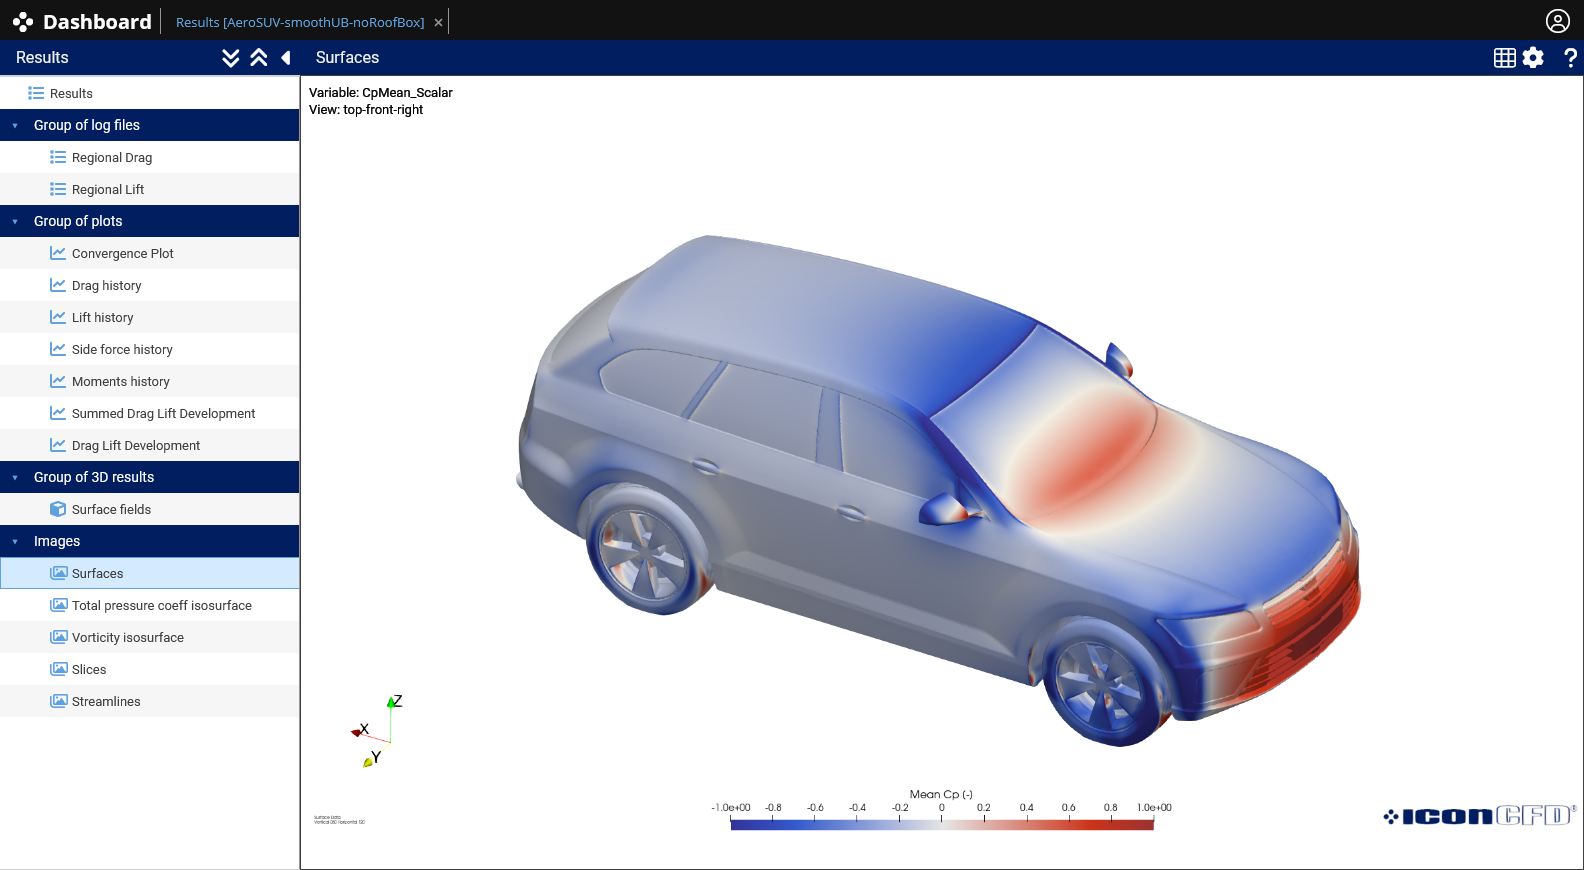Open the grid layout icon in Surfaces header
The width and height of the screenshot is (1584, 870).
pos(1504,58)
